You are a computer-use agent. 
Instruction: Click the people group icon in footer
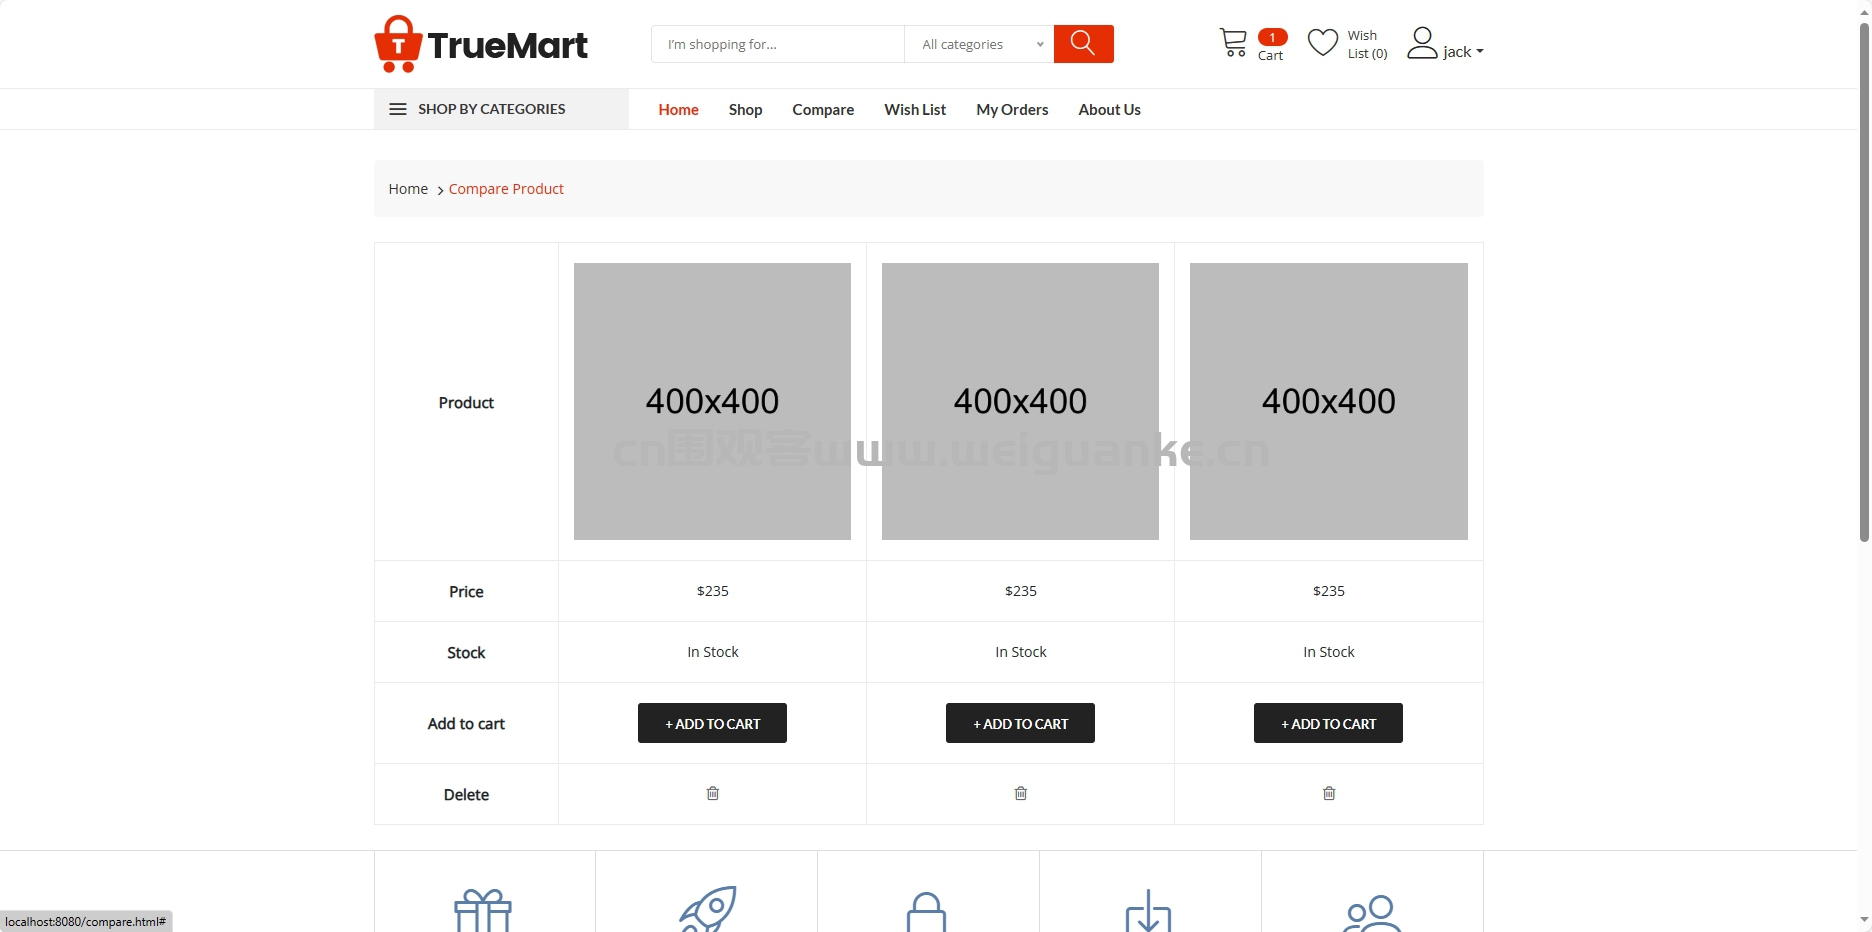click(1372, 913)
